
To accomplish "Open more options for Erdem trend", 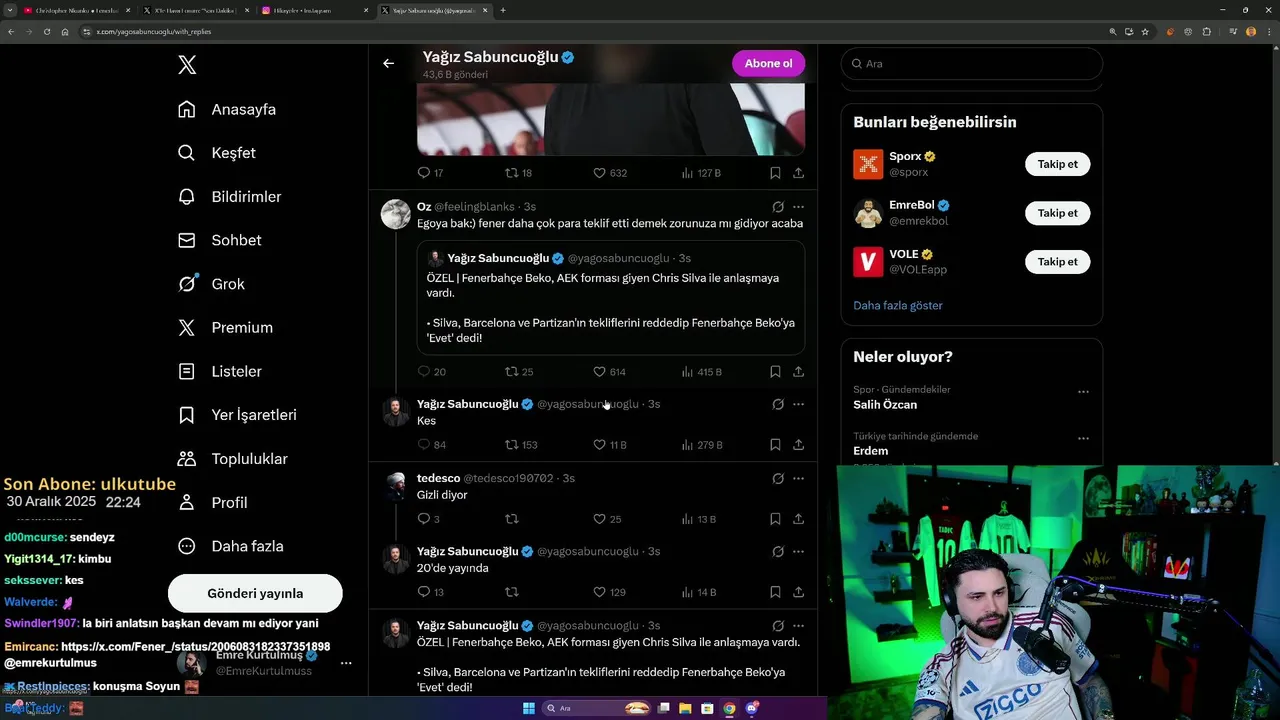I will 1083,439.
